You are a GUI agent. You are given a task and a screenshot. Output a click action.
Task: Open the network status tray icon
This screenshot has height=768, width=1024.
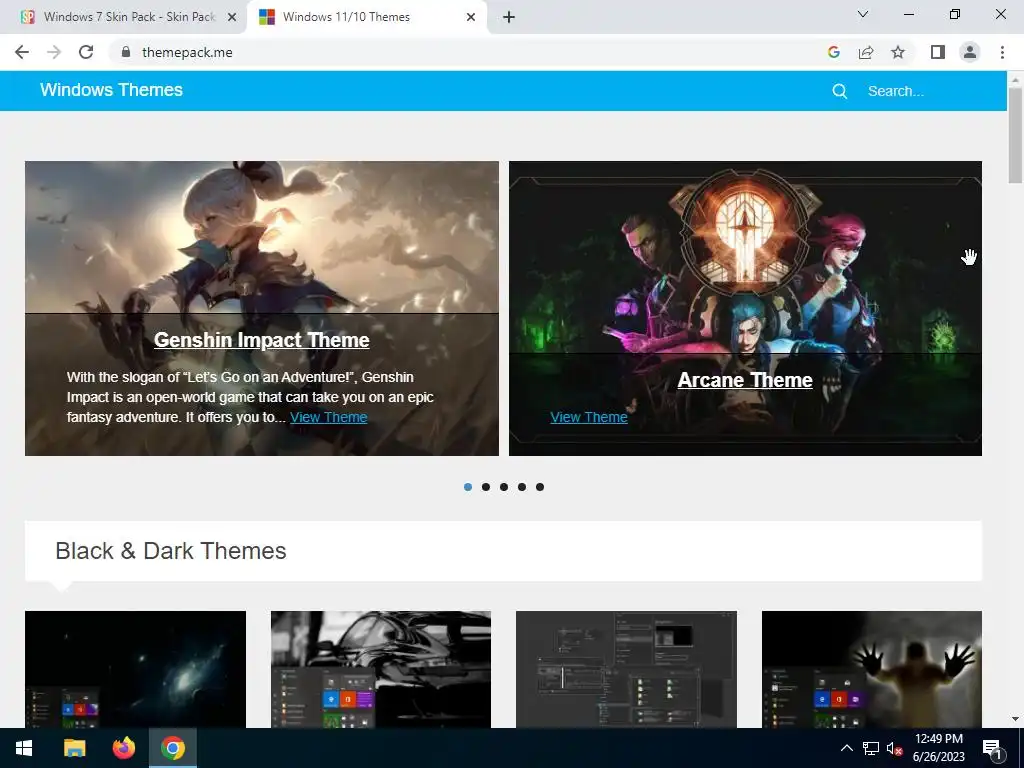click(x=871, y=748)
